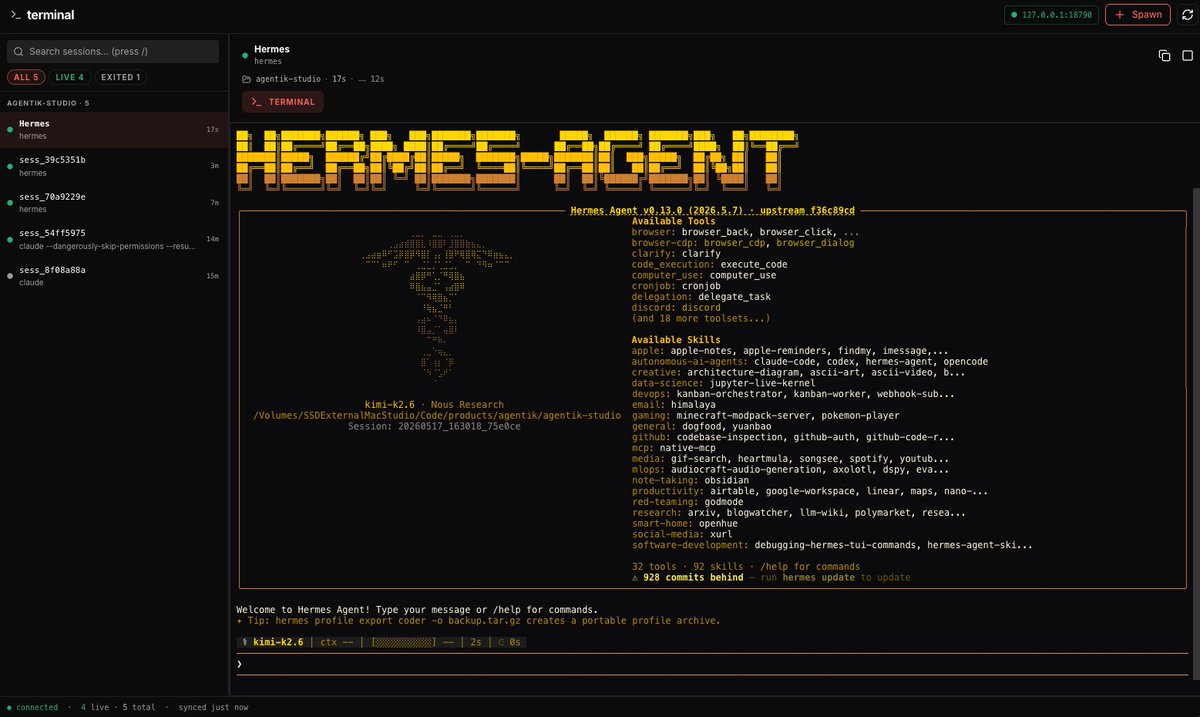Click the Hermes Agent v0.13.0 version title
This screenshot has width=1200, height=717.
pyautogui.click(x=712, y=211)
